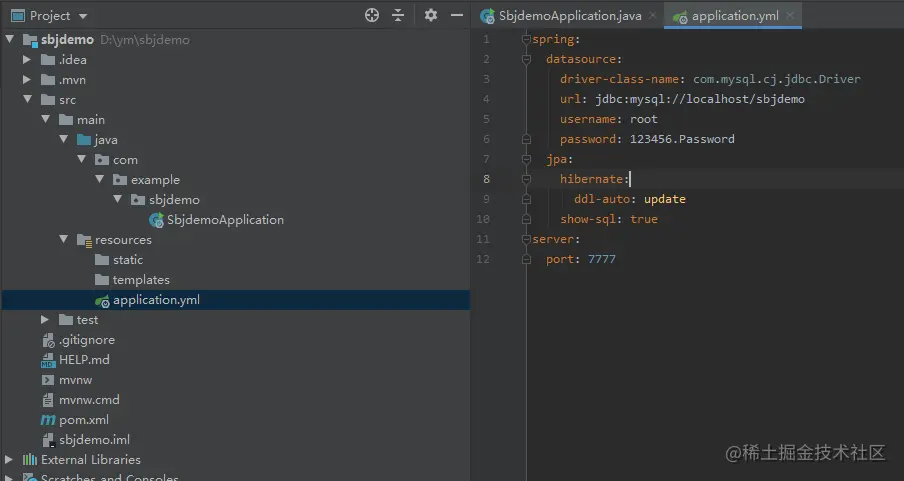Select the static folder
904x481 pixels.
point(128,260)
